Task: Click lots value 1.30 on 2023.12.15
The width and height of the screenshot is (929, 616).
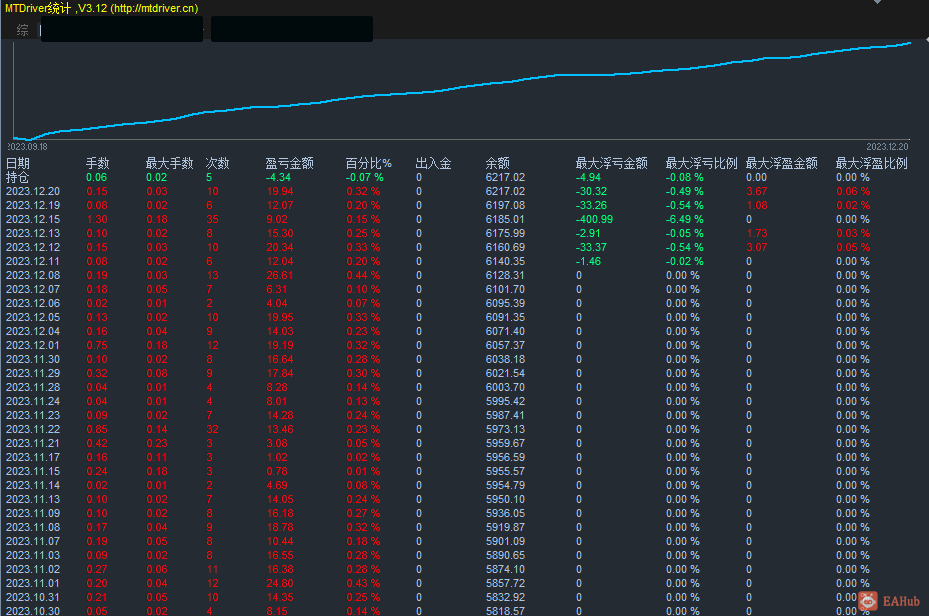Action: [97, 219]
